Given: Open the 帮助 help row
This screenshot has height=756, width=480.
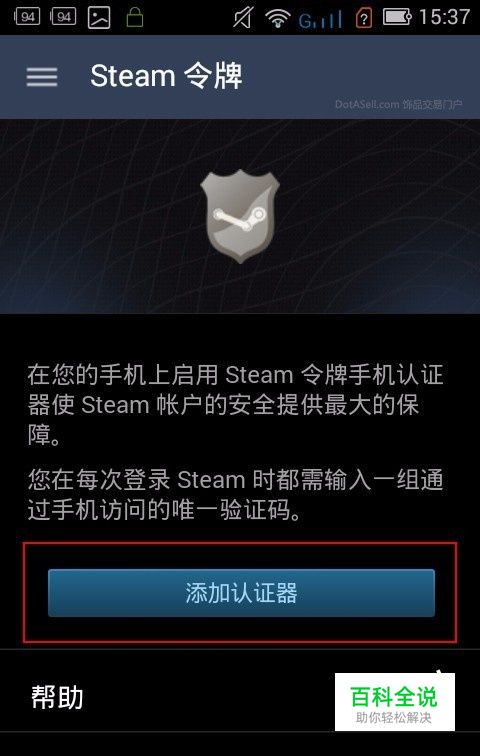Looking at the screenshot, I should coord(240,697).
